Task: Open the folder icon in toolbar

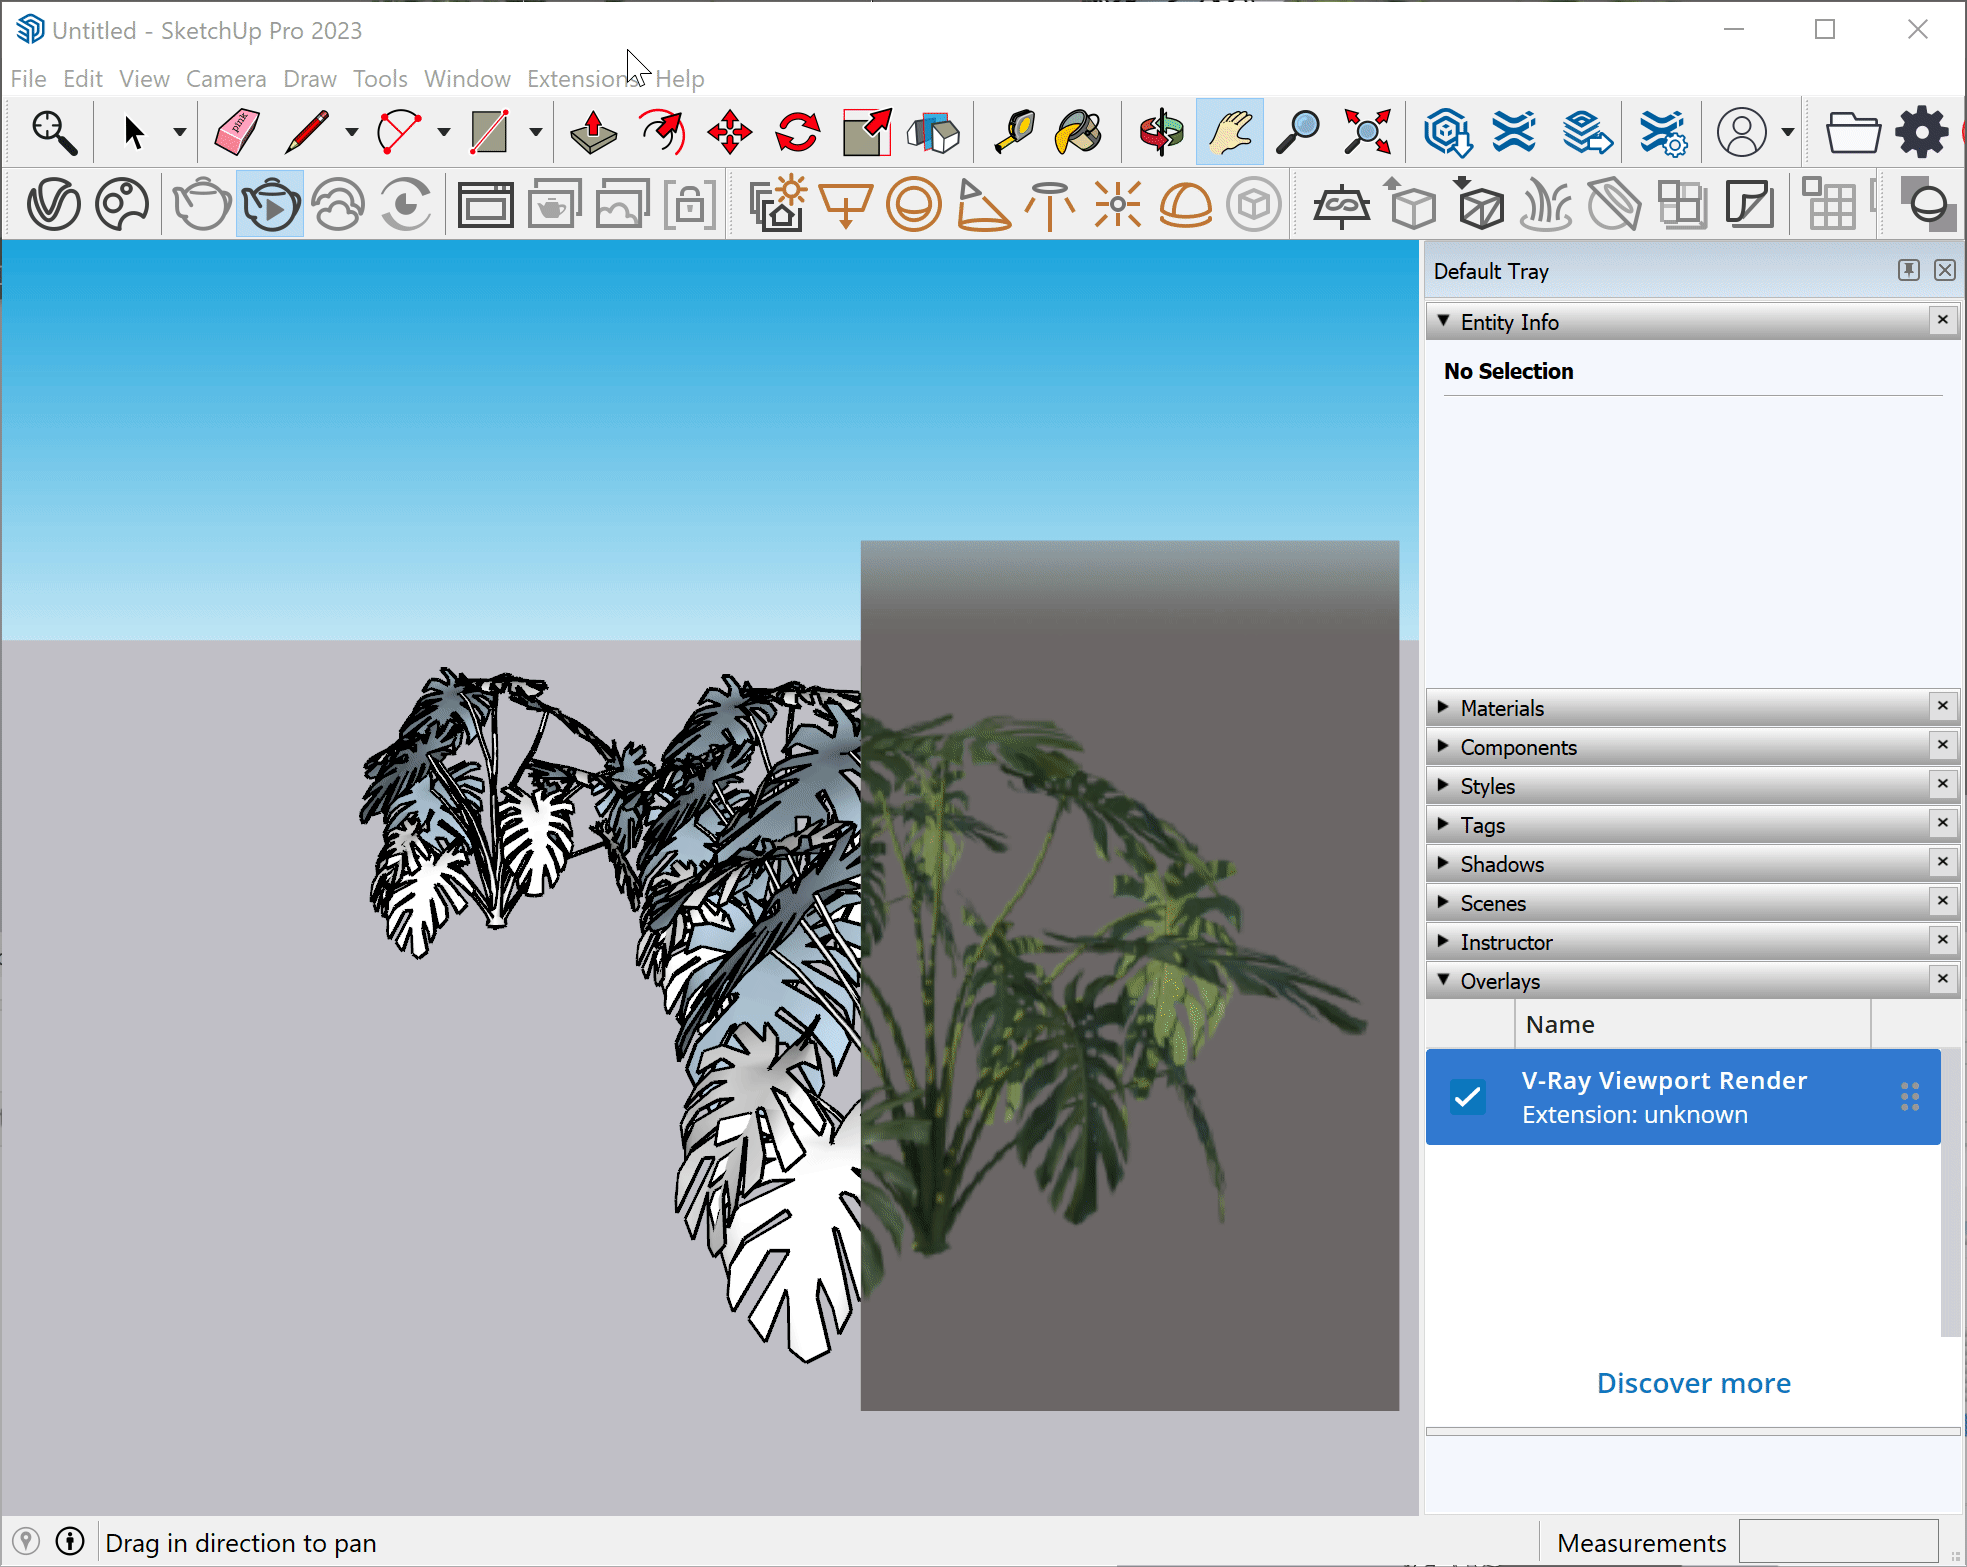Action: tap(1853, 133)
